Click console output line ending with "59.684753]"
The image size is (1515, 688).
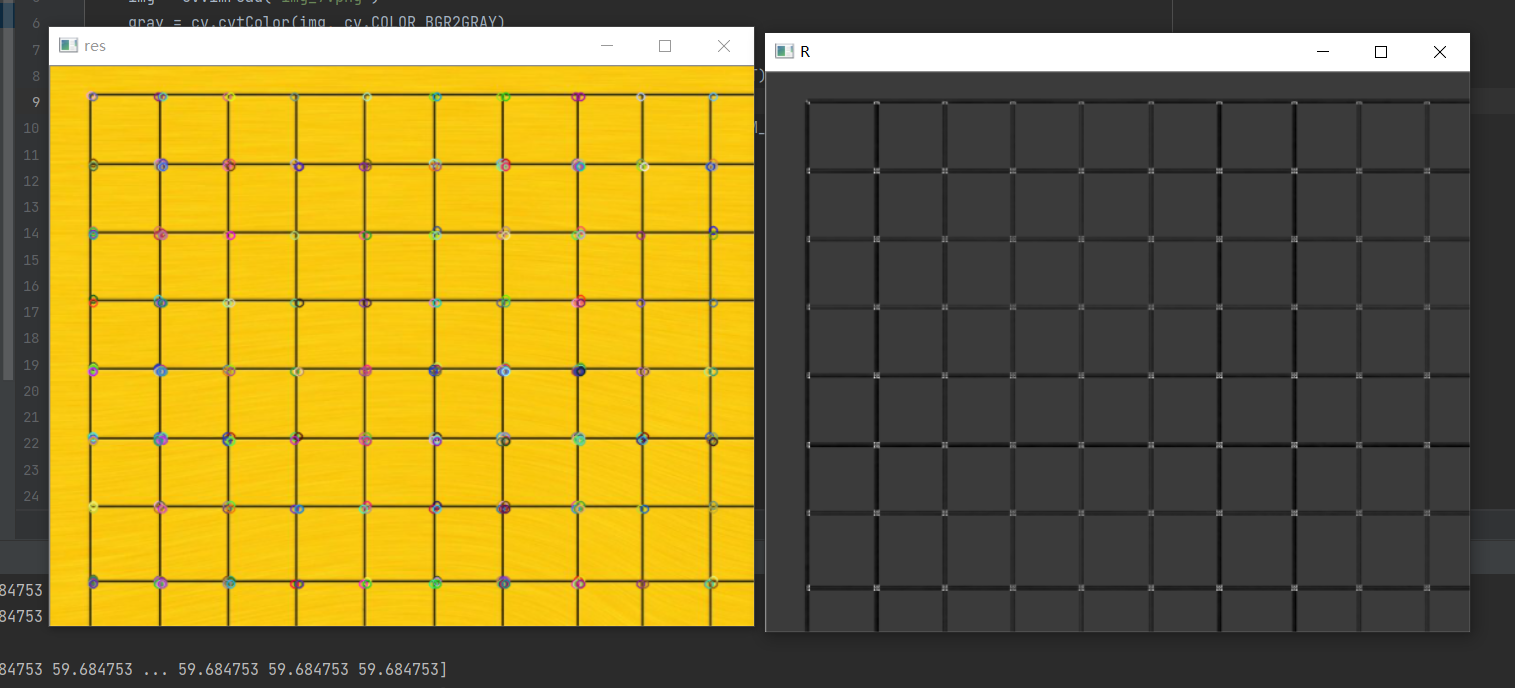tap(224, 669)
